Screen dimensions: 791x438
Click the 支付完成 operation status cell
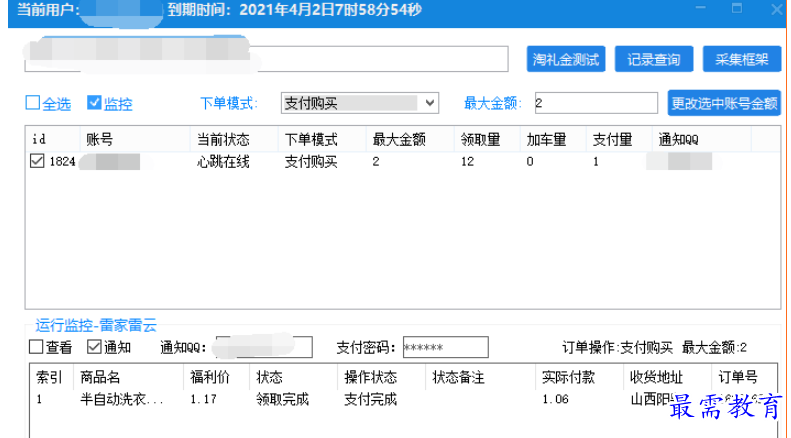click(x=370, y=399)
